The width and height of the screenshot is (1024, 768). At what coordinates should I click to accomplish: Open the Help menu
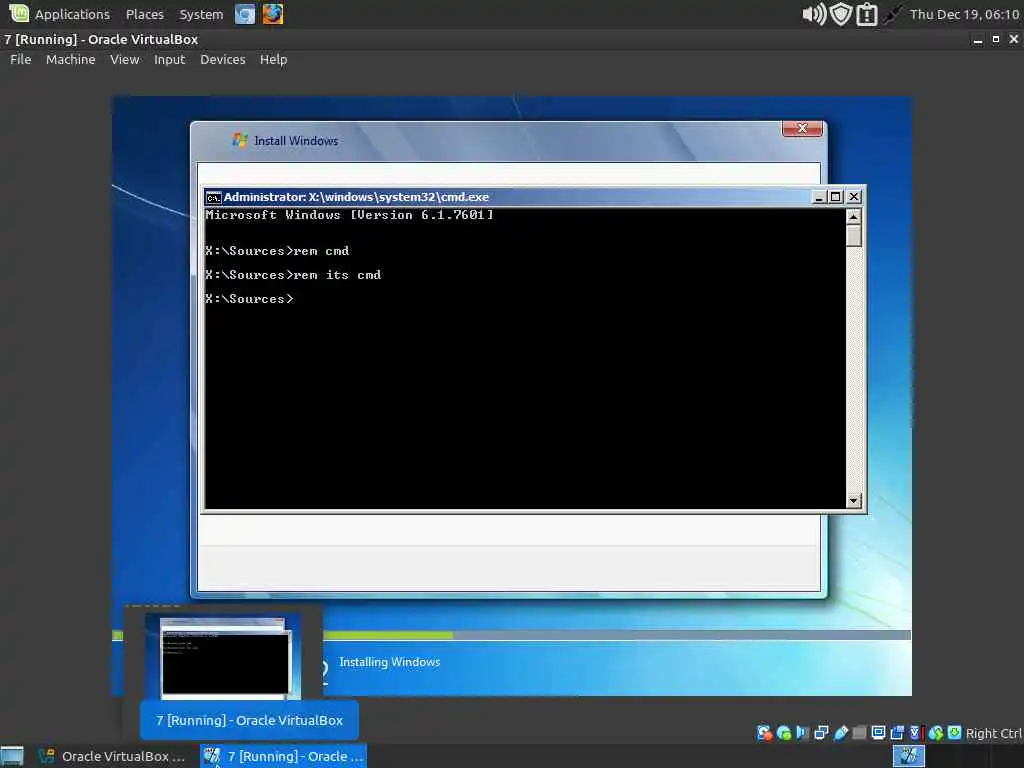click(x=273, y=59)
